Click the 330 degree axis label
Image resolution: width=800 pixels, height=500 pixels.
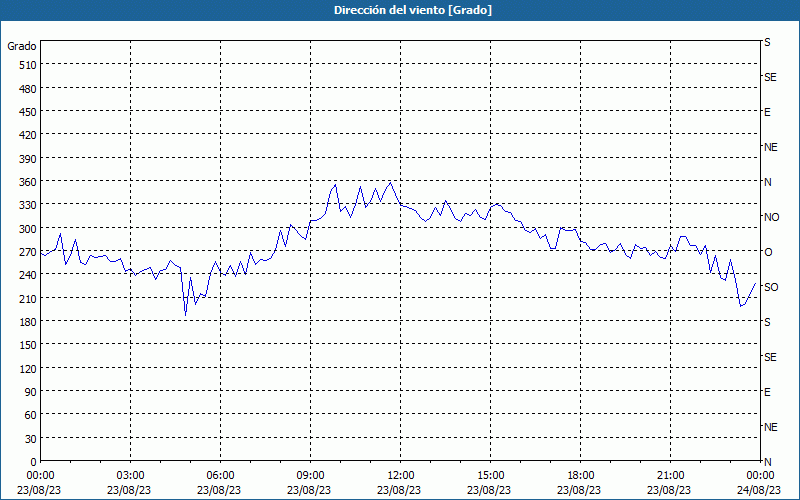pos(28,206)
